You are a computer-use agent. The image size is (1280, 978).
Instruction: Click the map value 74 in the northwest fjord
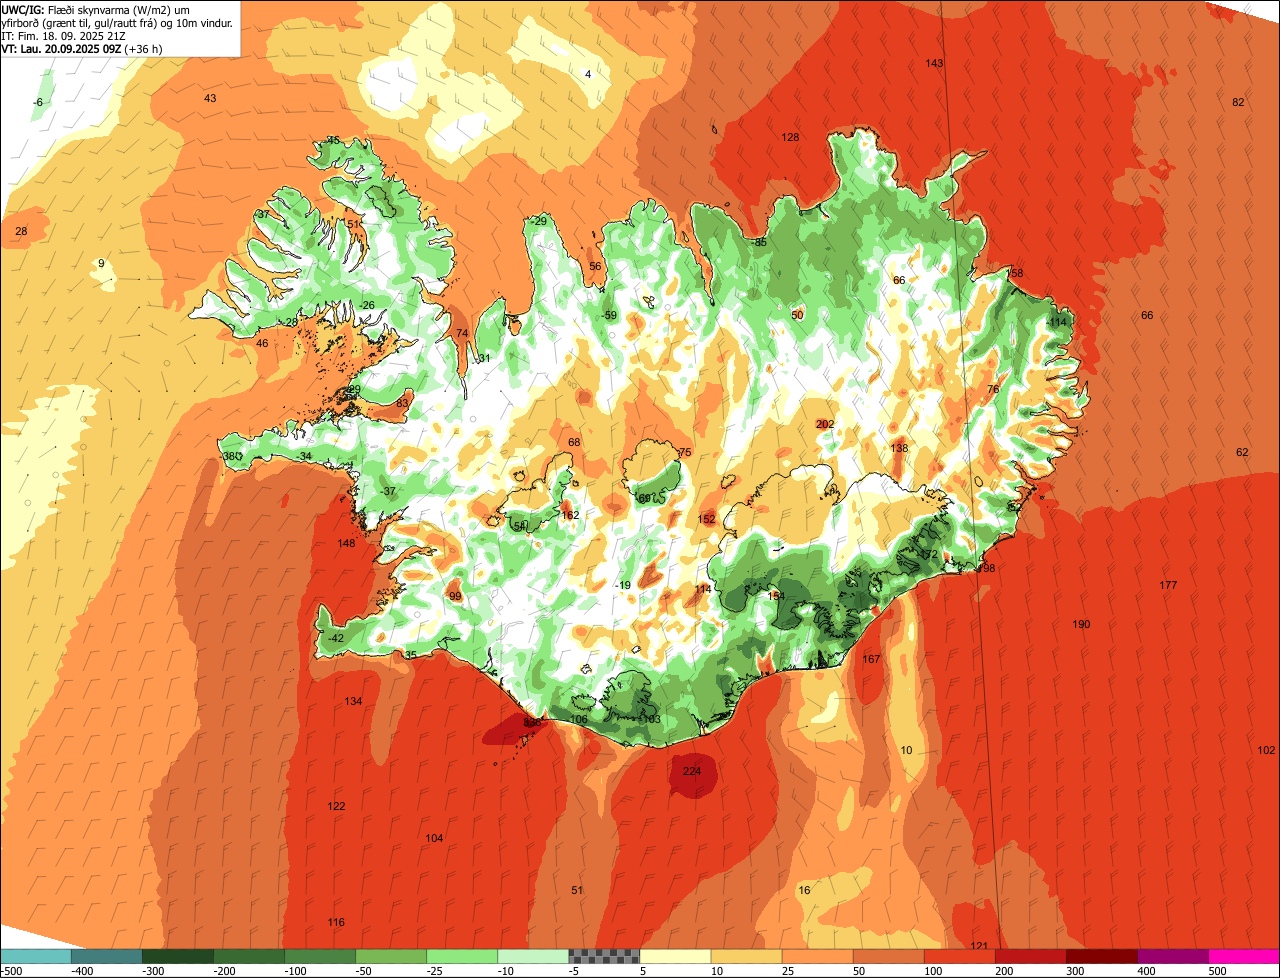[462, 333]
